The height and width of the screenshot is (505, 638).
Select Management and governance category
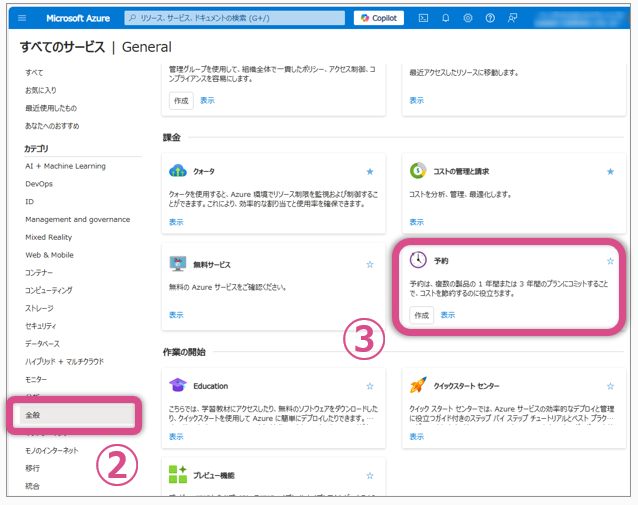point(78,219)
